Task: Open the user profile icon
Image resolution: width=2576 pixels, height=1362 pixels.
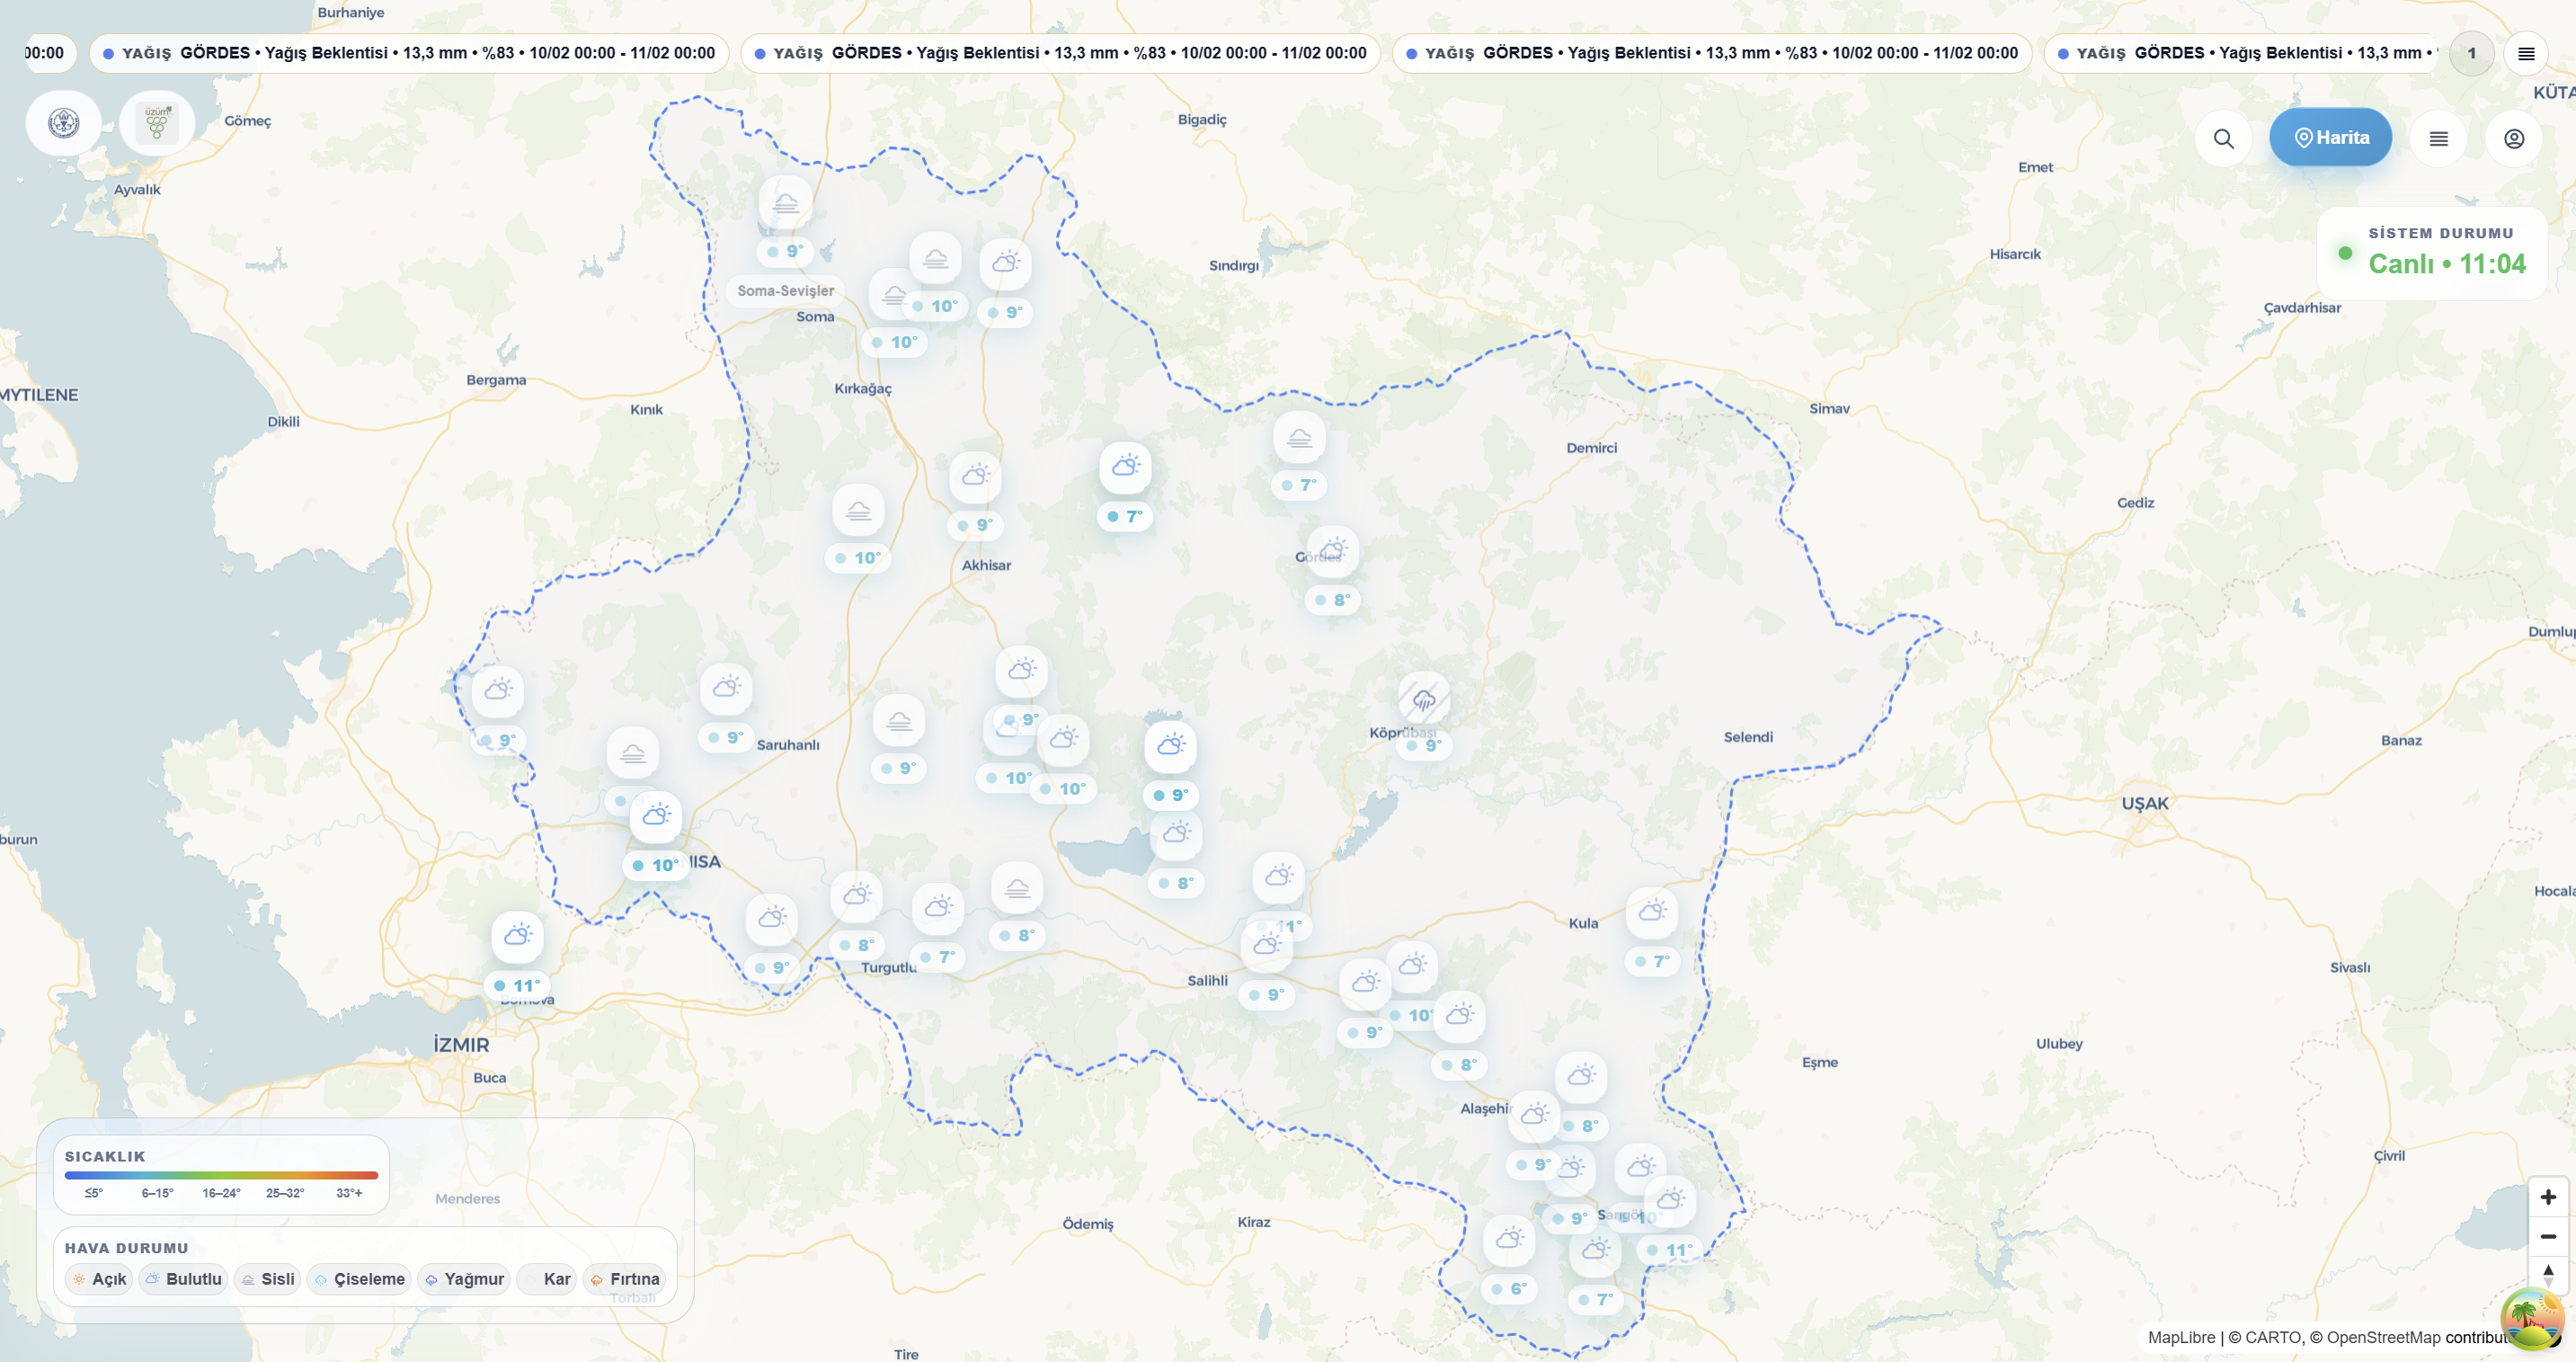Action: pos(2513,139)
